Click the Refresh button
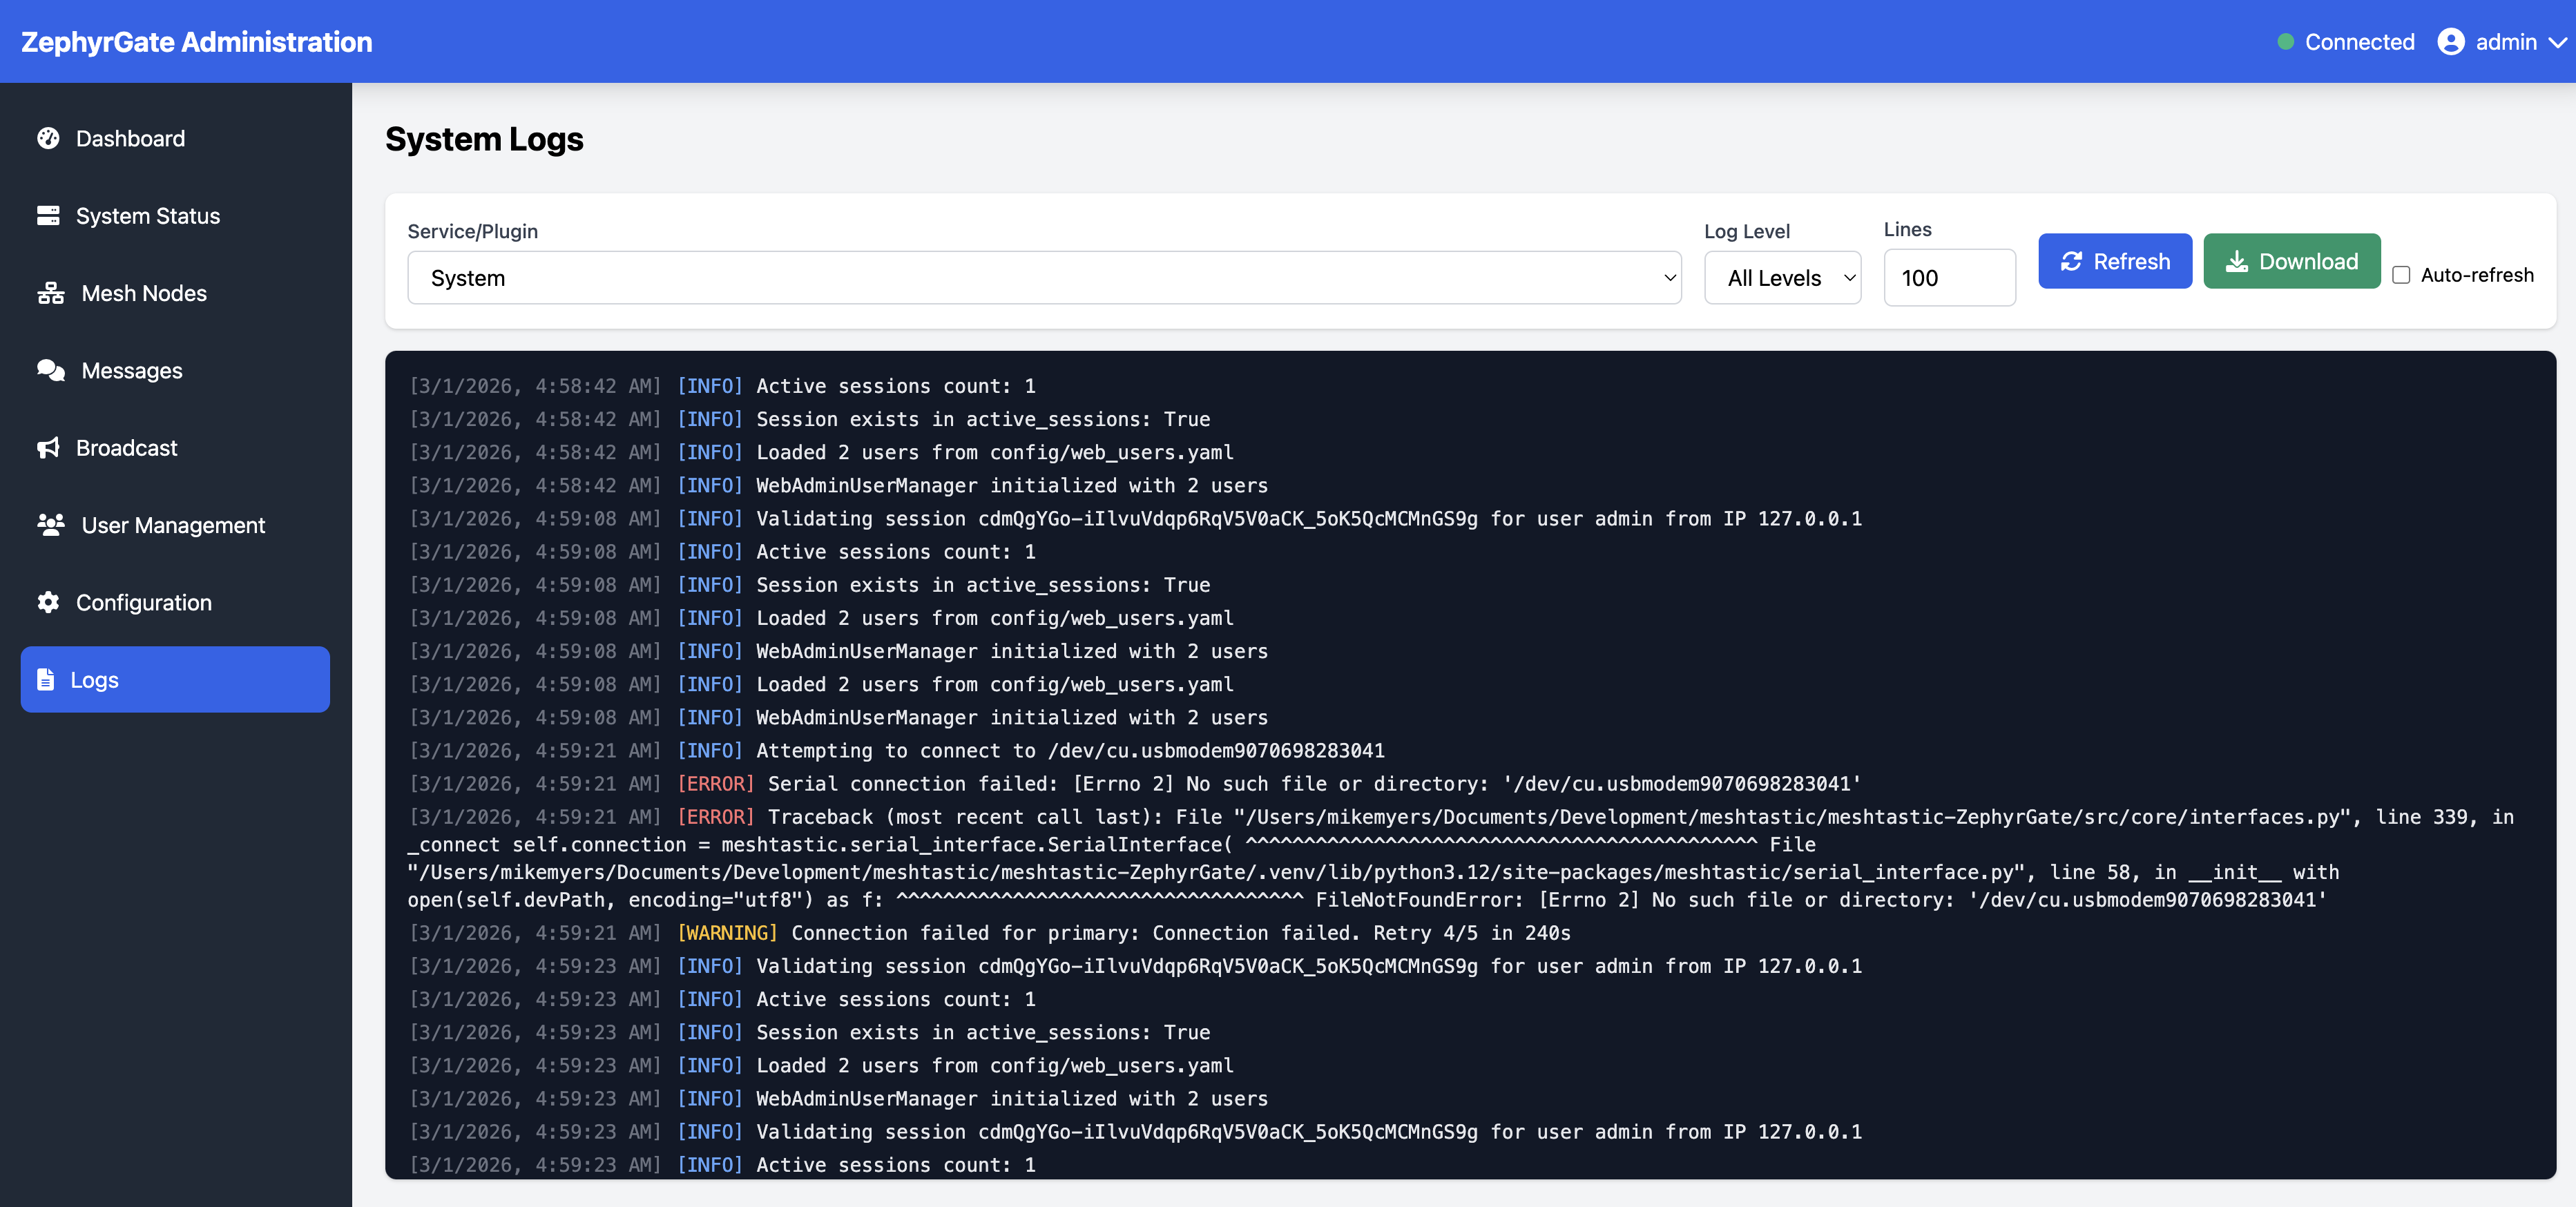Image resolution: width=2576 pixels, height=1207 pixels. click(x=2114, y=261)
